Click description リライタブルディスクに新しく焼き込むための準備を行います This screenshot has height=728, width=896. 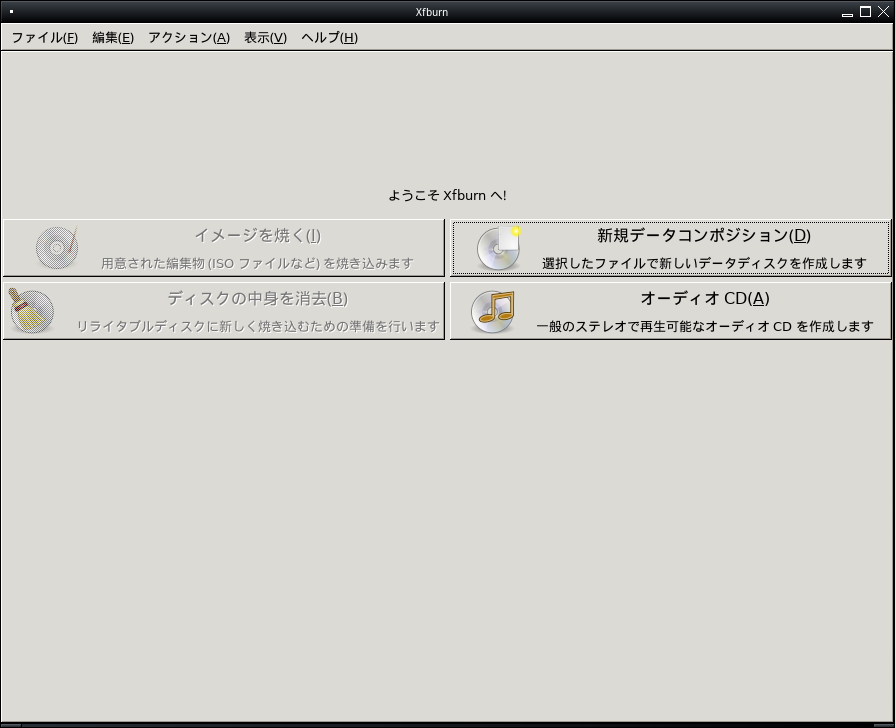click(258, 326)
